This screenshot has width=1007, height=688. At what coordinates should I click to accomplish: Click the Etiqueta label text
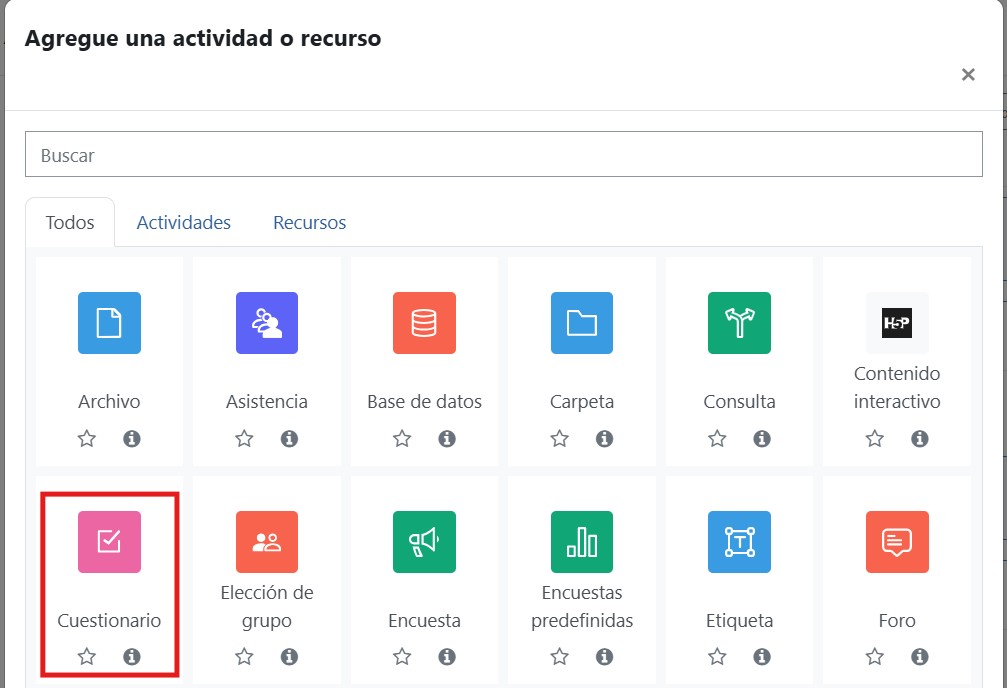tap(739, 621)
